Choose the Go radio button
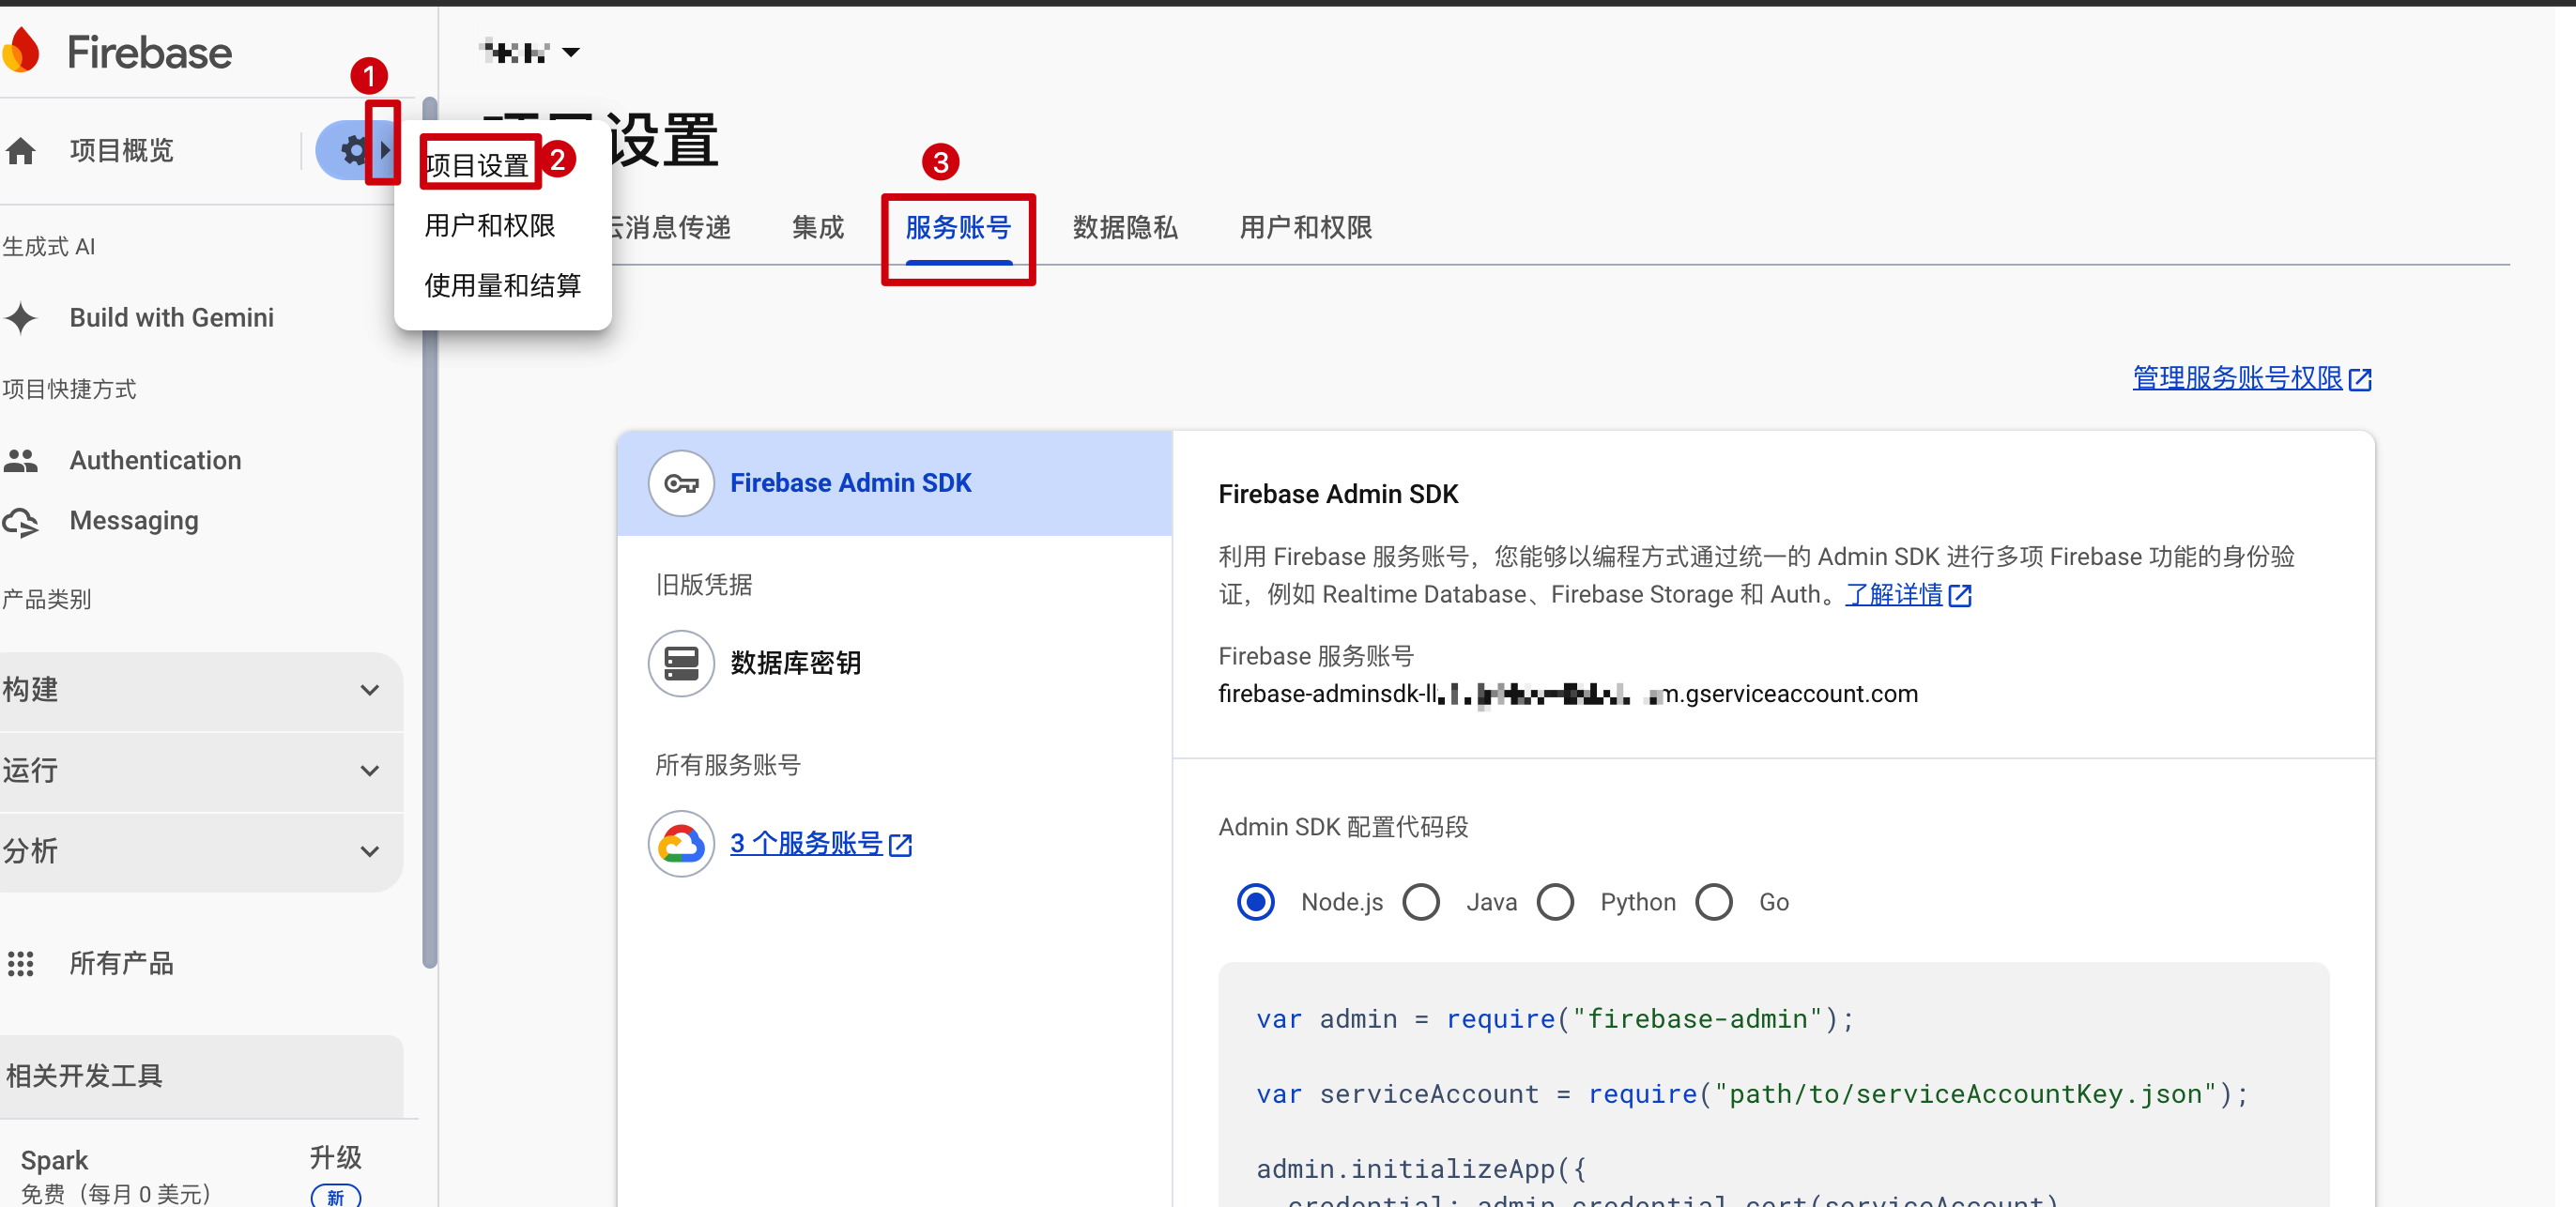 pos(1714,902)
